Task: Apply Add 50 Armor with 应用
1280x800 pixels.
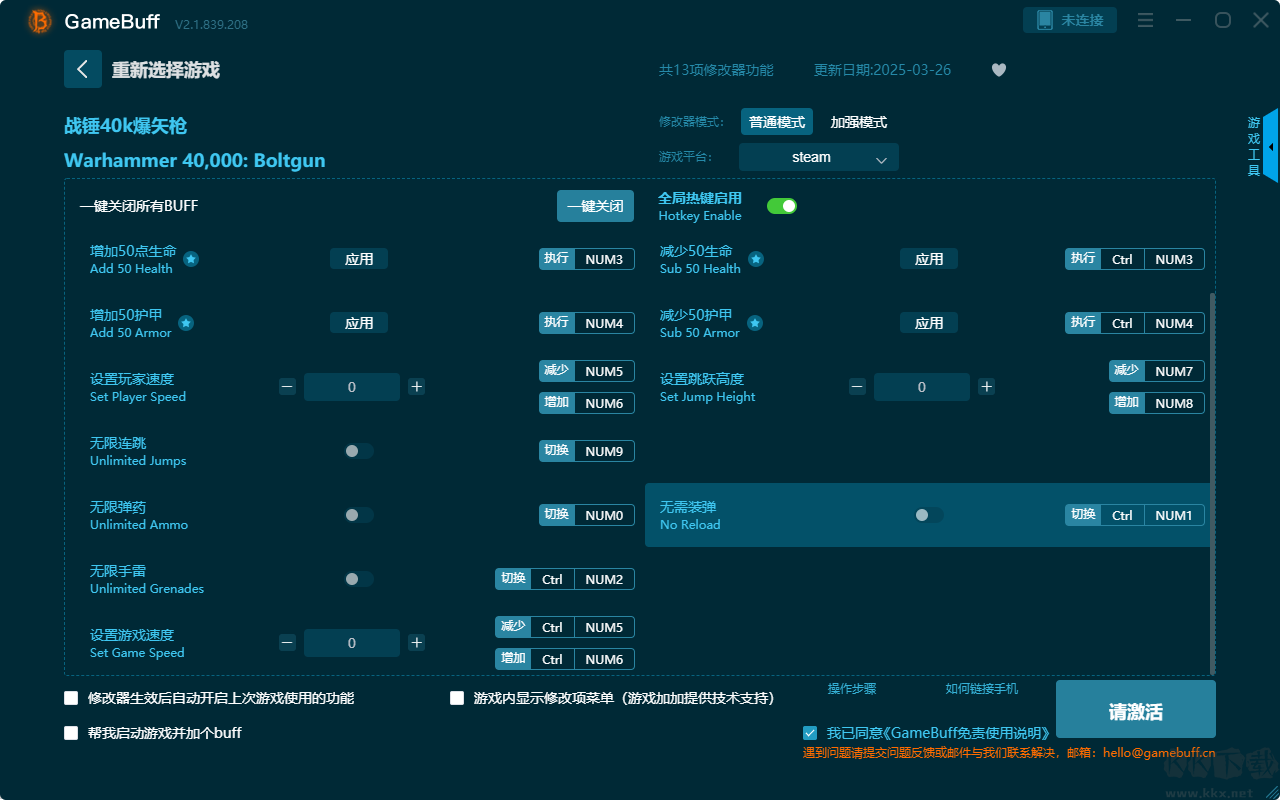Action: (359, 323)
